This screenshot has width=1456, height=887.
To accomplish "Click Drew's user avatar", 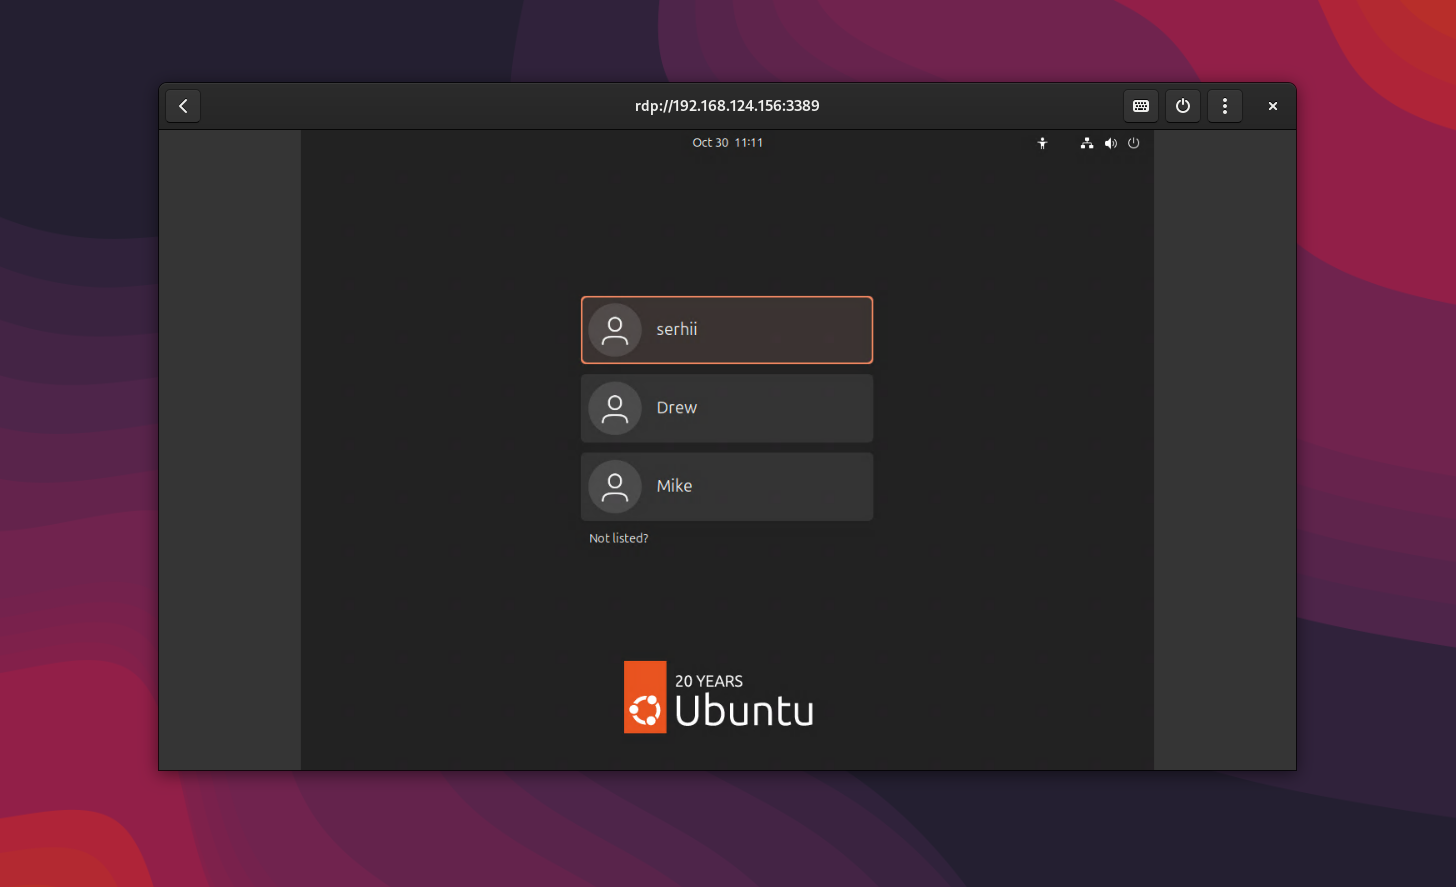I will 614,408.
